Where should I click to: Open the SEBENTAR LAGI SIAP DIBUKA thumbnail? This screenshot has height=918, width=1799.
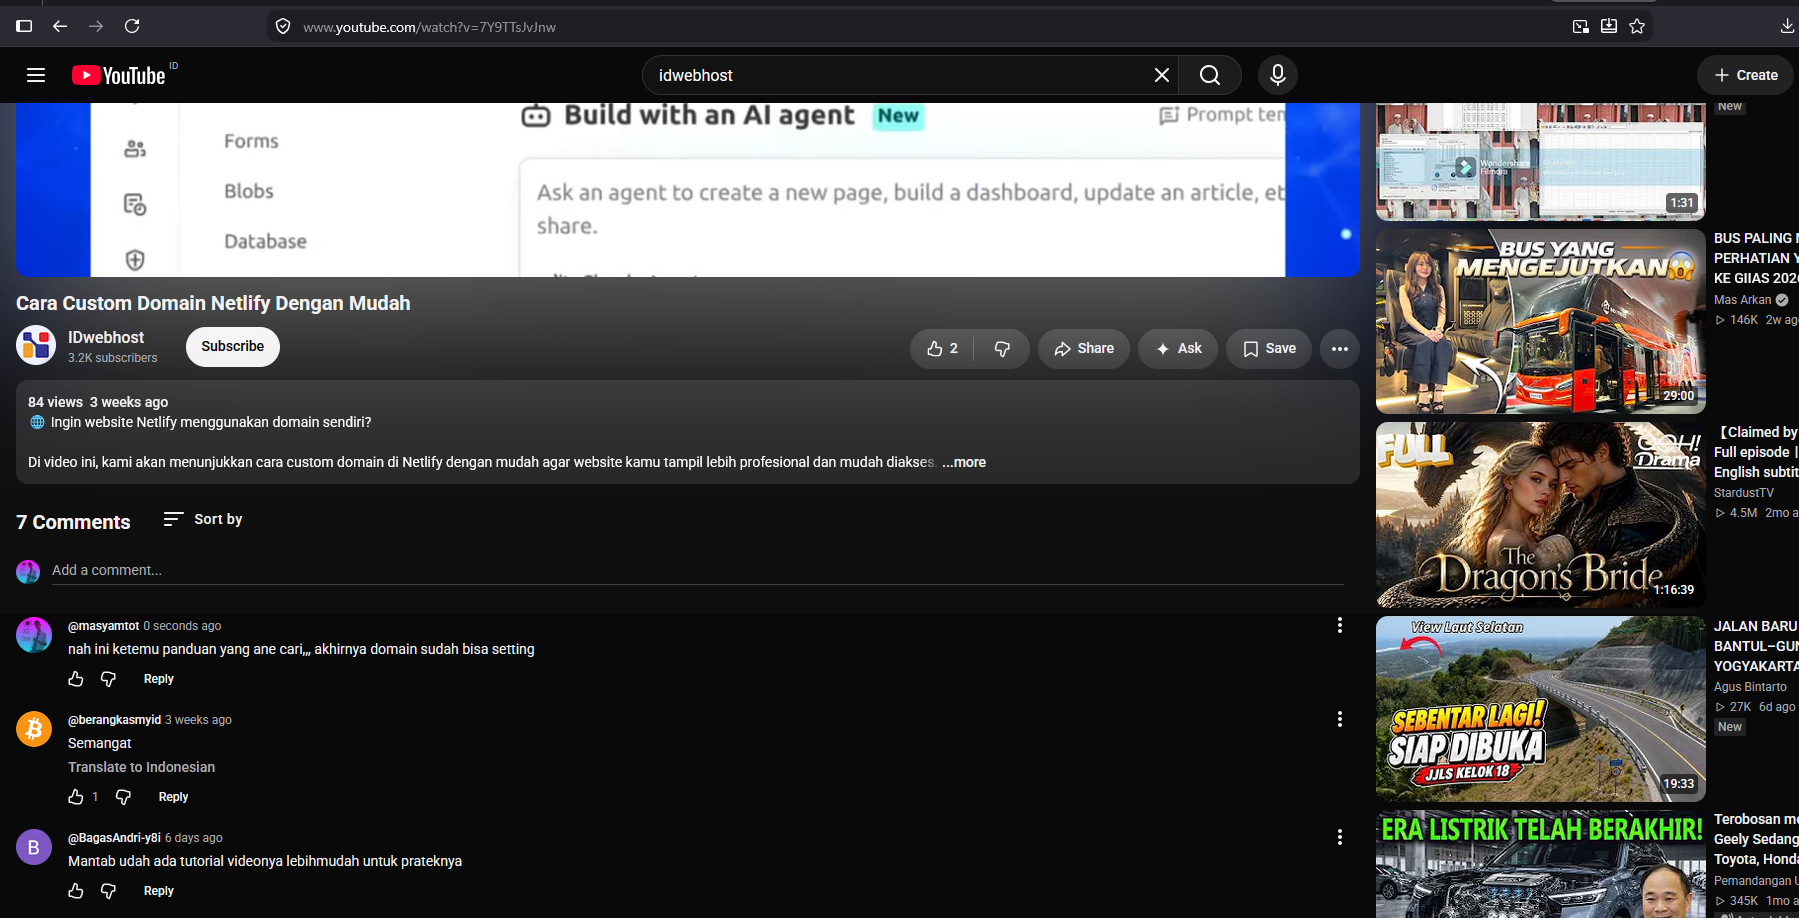1541,709
